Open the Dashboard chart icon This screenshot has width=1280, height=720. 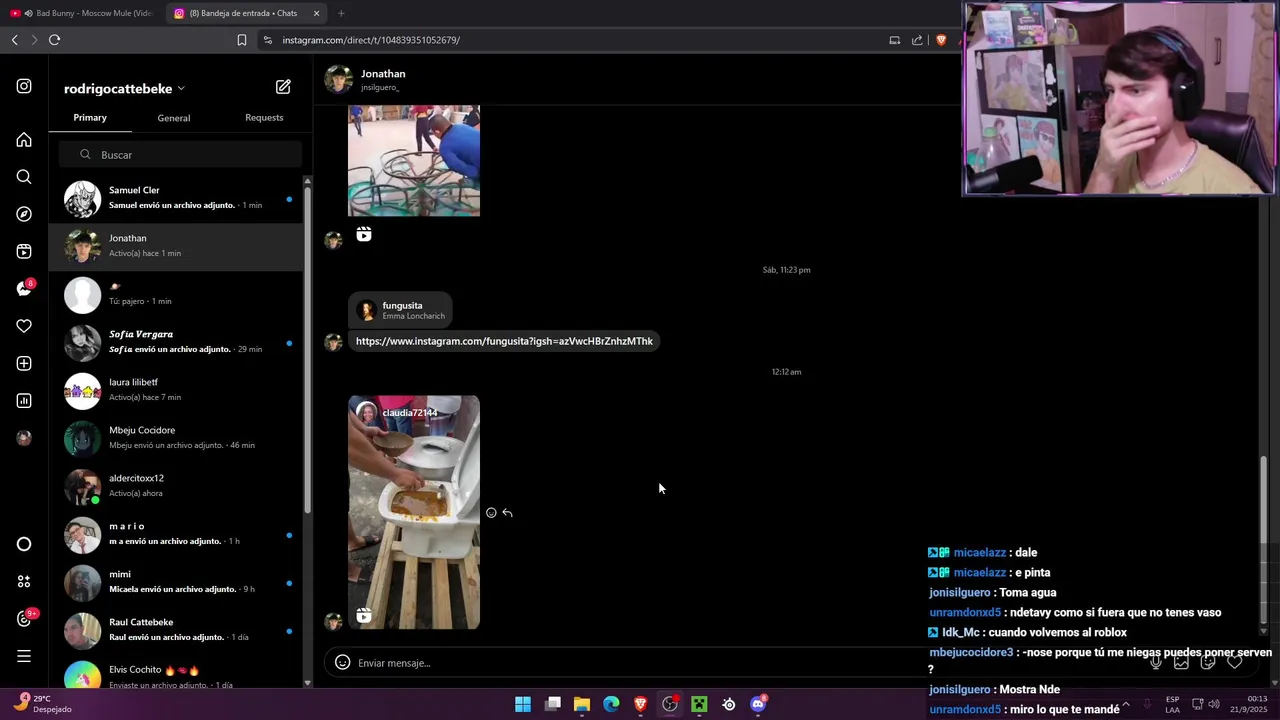pos(24,401)
